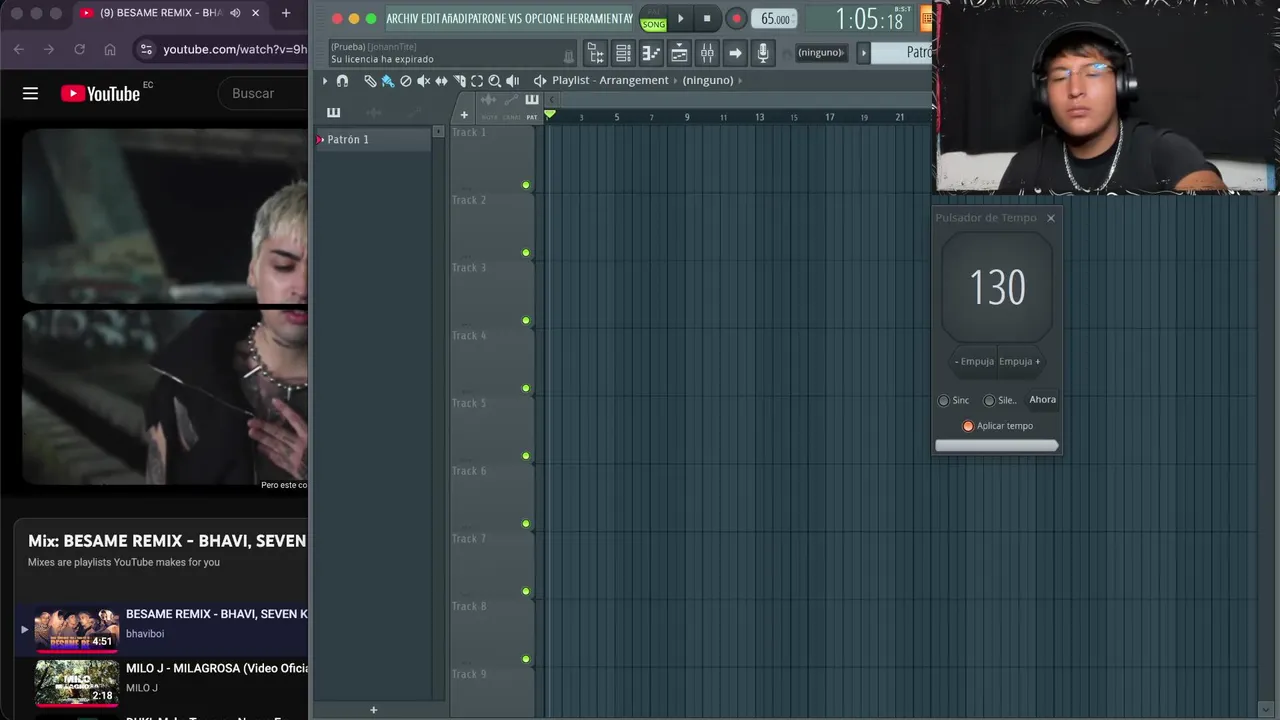The image size is (1280, 720).
Task: Click the progress bar under Aplicar tempo
Action: [x=996, y=446]
